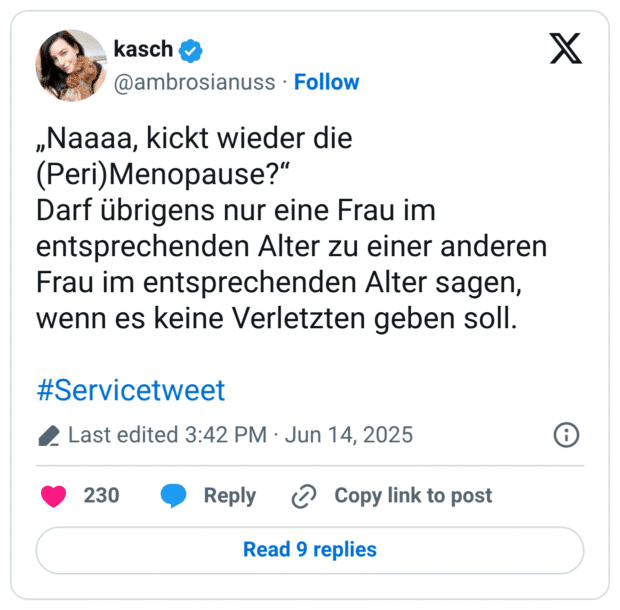
Task: Click the pink heart like icon
Action: pos(53,495)
